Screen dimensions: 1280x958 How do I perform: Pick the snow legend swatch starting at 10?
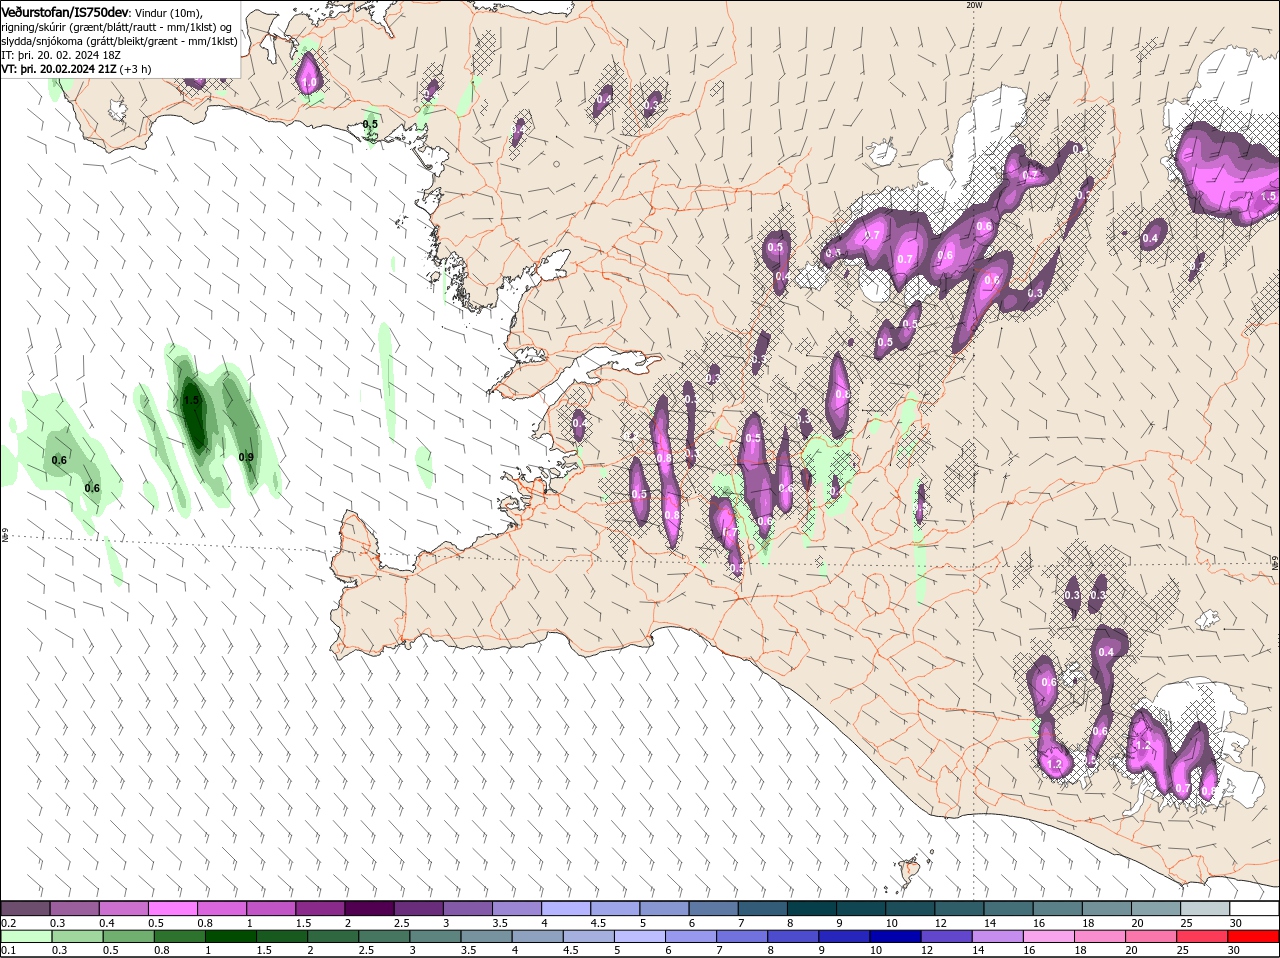click(x=911, y=908)
